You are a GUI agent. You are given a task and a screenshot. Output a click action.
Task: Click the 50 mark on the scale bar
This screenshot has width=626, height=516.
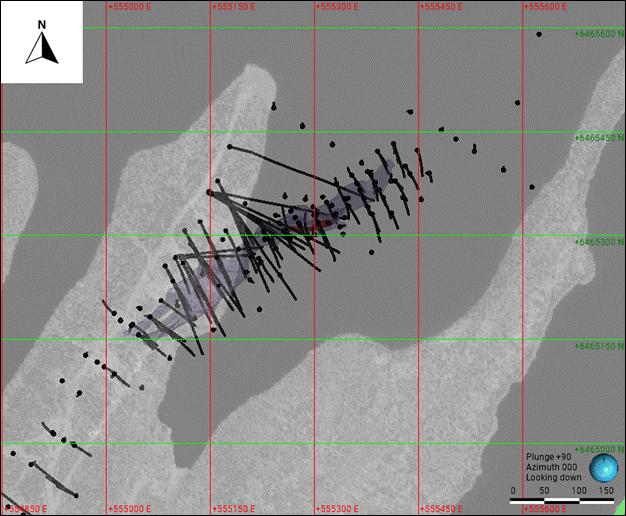click(544, 491)
